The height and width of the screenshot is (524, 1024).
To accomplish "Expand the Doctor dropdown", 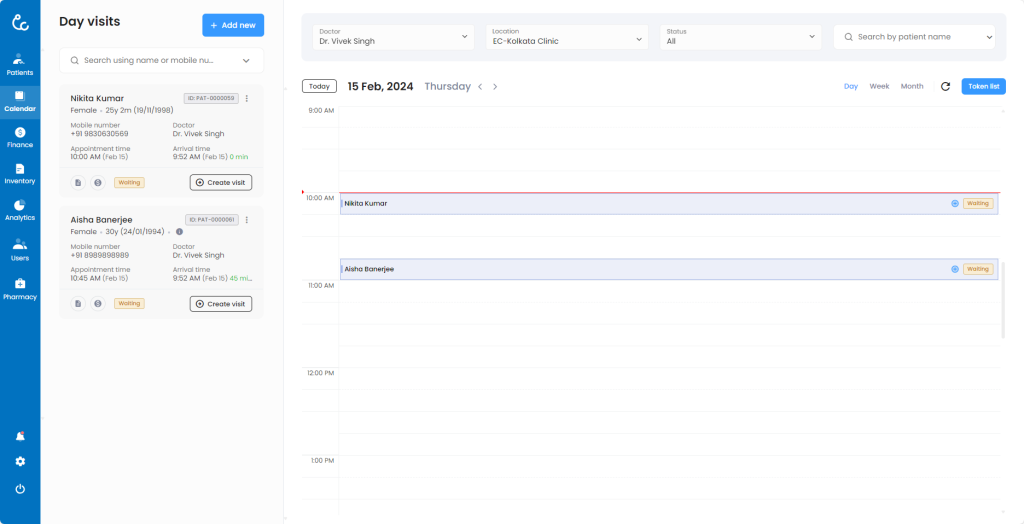I will coord(393,37).
